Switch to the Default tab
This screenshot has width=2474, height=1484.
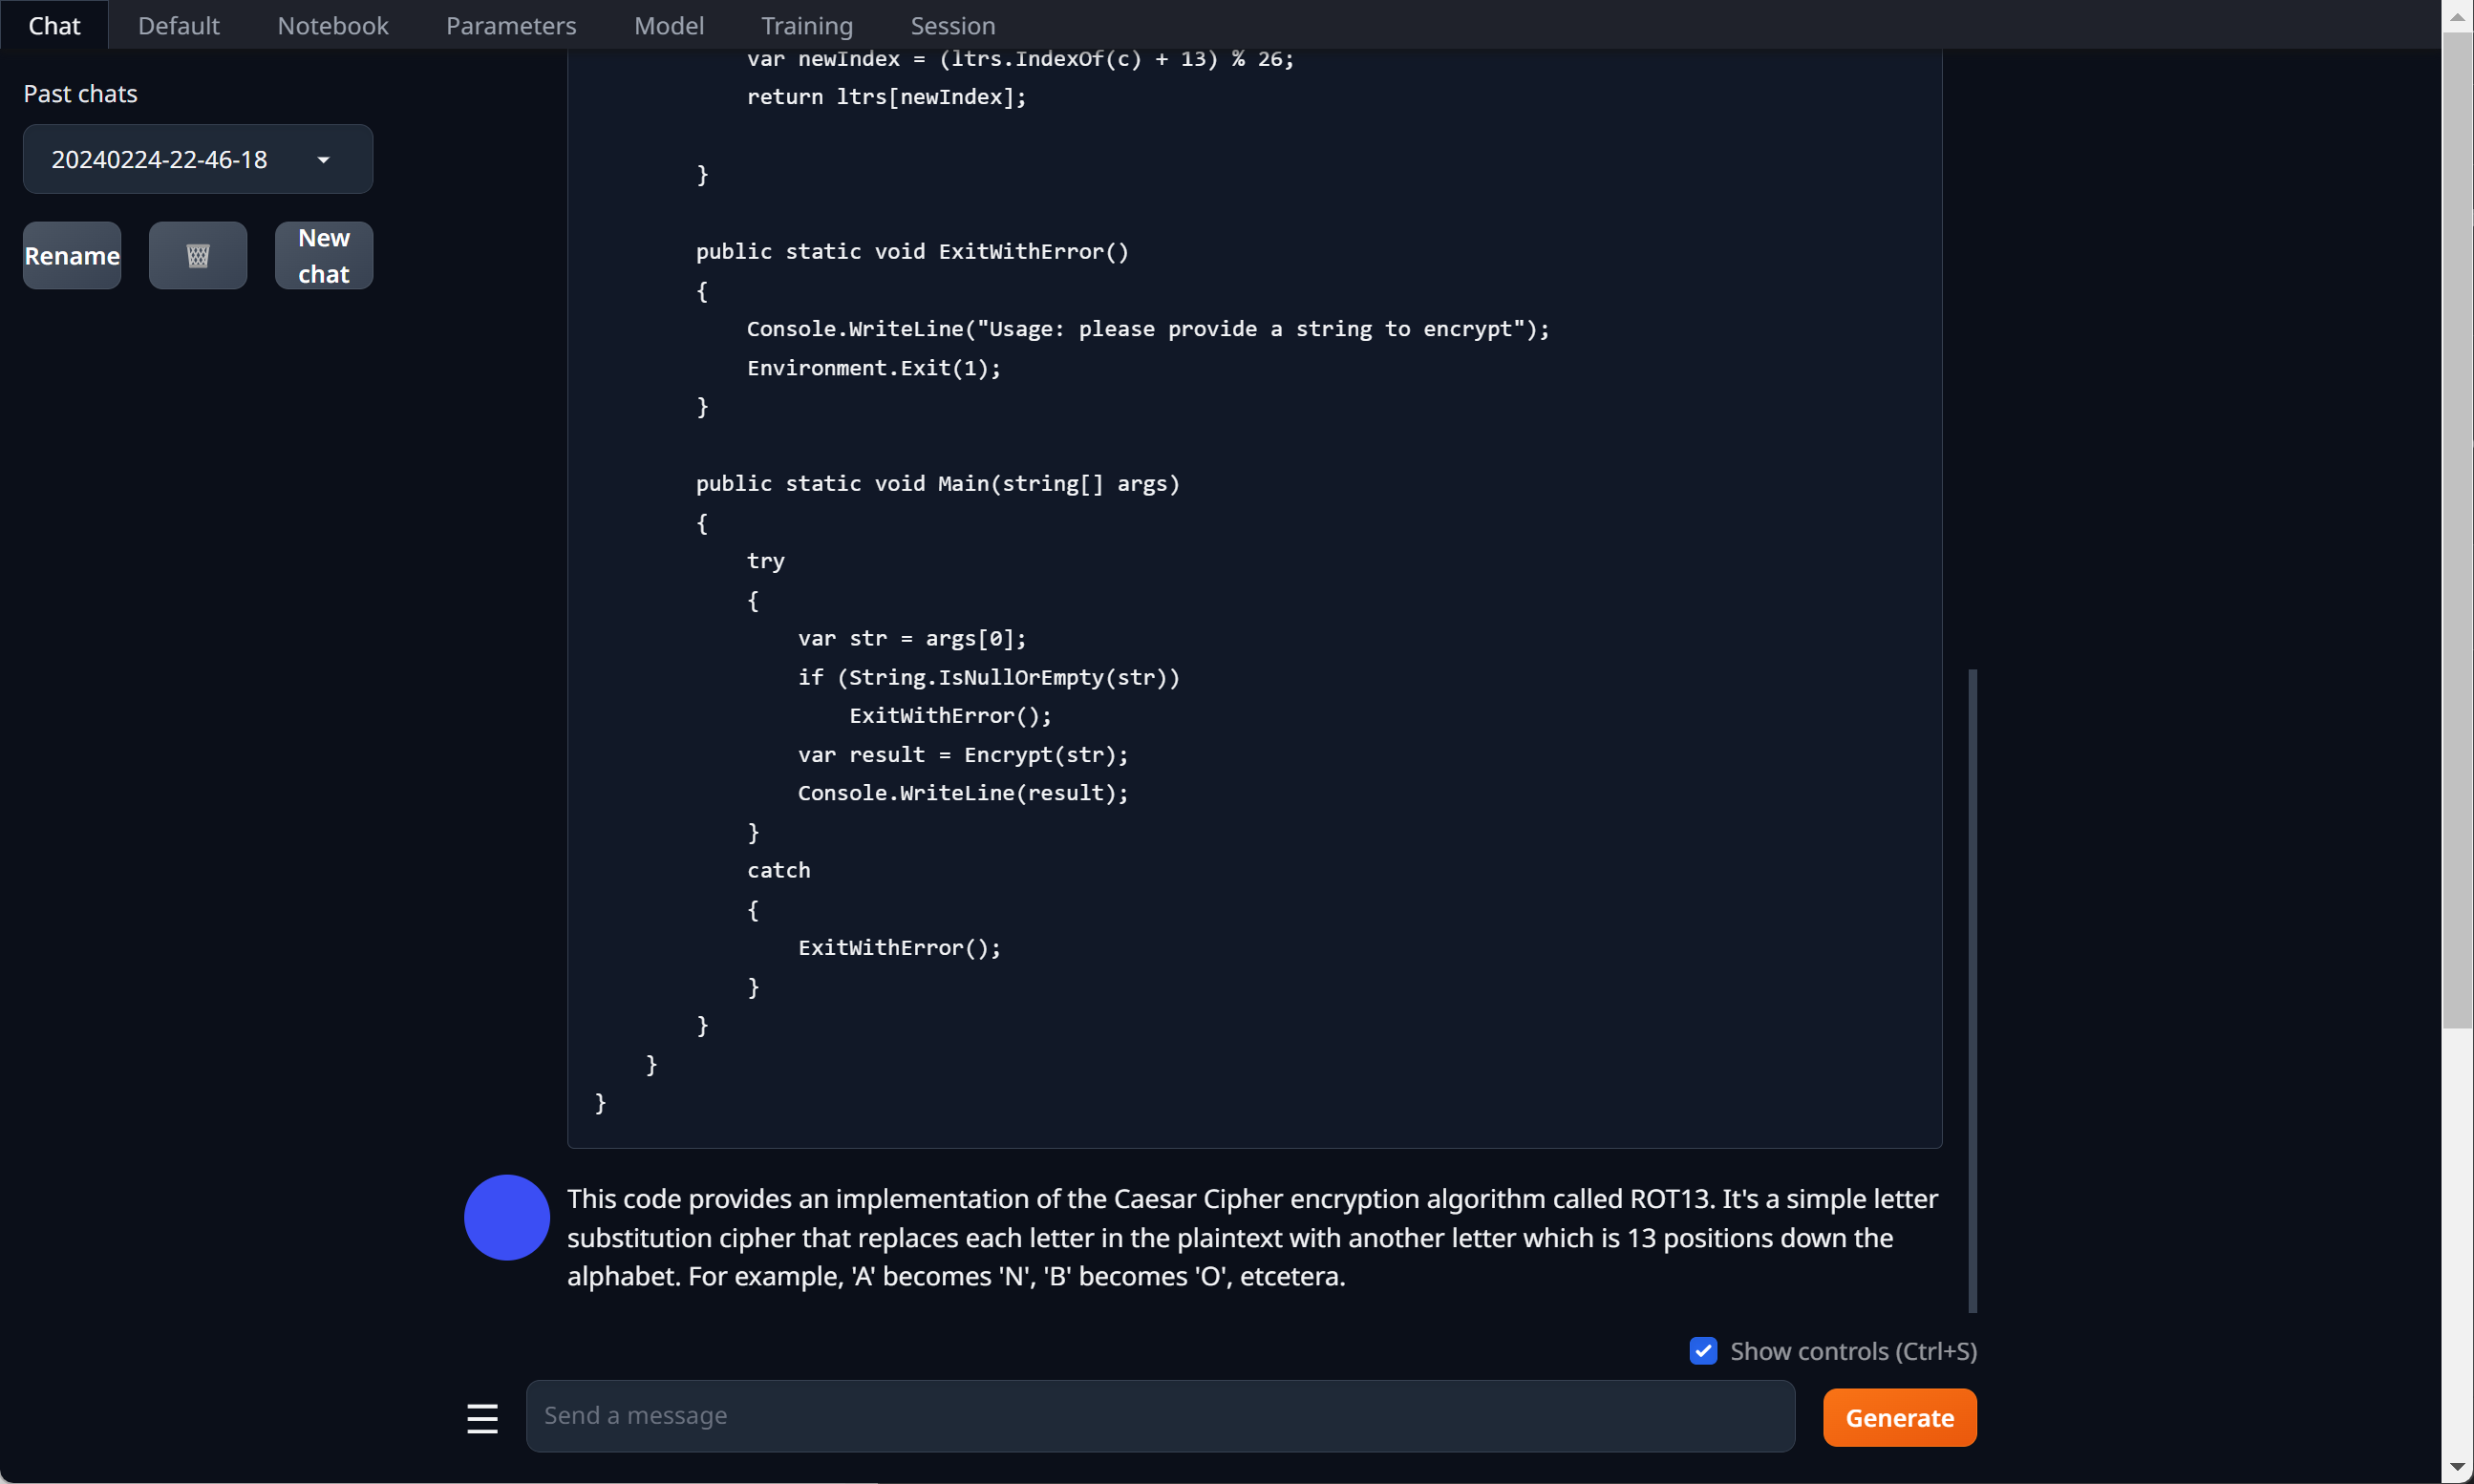tap(178, 25)
